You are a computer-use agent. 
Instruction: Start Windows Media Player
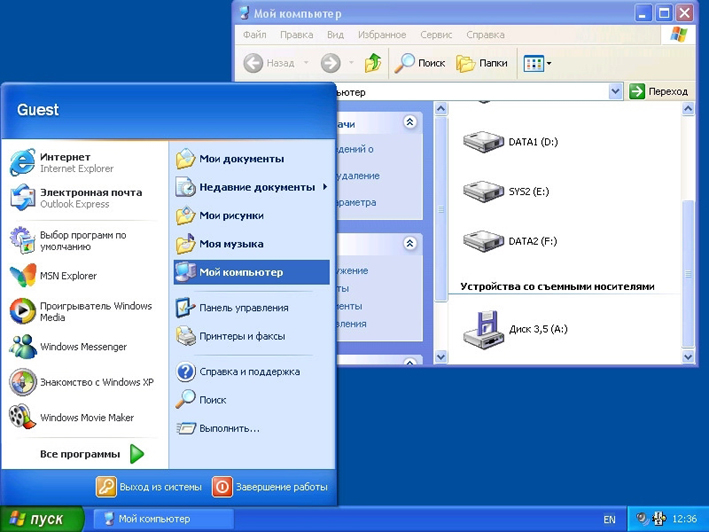point(80,312)
